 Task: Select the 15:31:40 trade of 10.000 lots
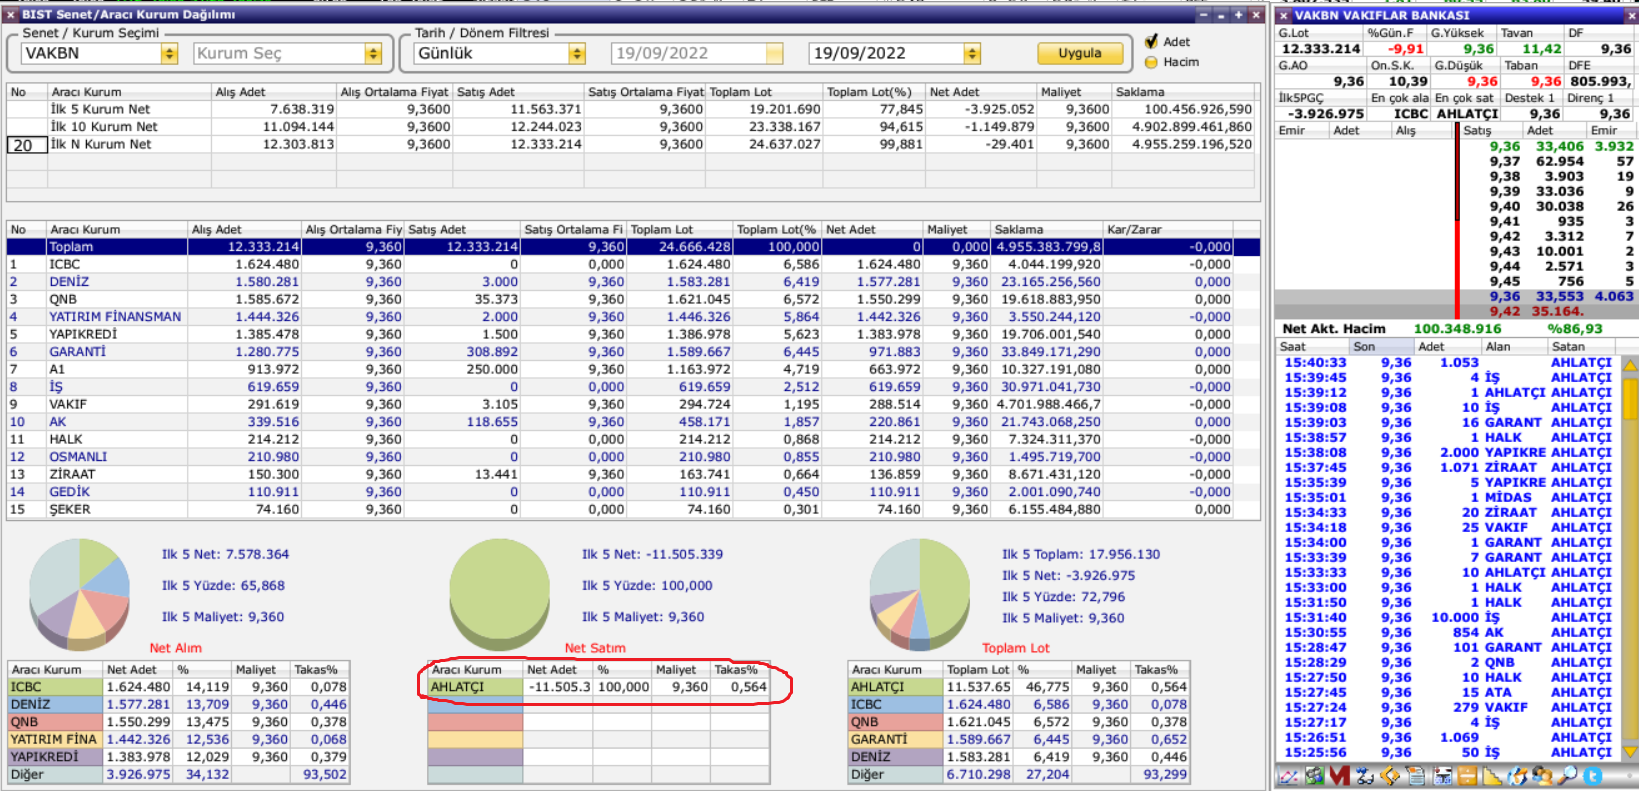click(x=1449, y=617)
